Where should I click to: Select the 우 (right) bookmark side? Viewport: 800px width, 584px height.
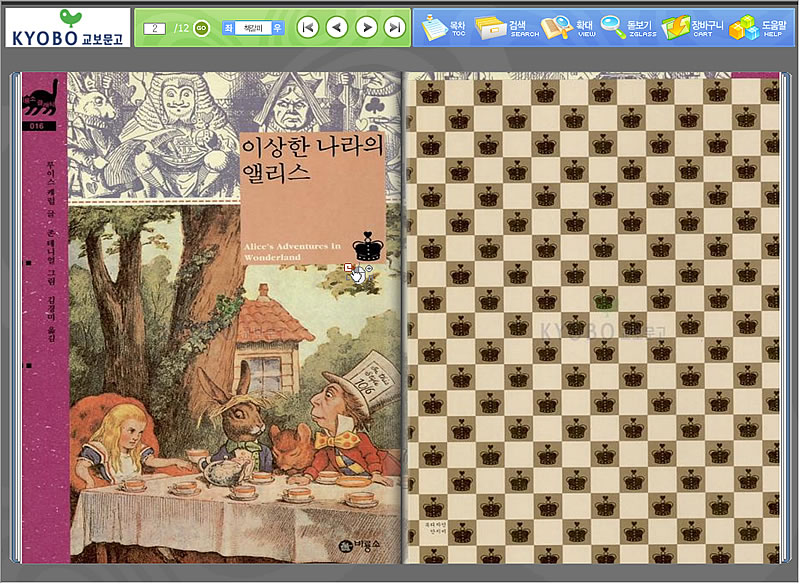coord(277,28)
